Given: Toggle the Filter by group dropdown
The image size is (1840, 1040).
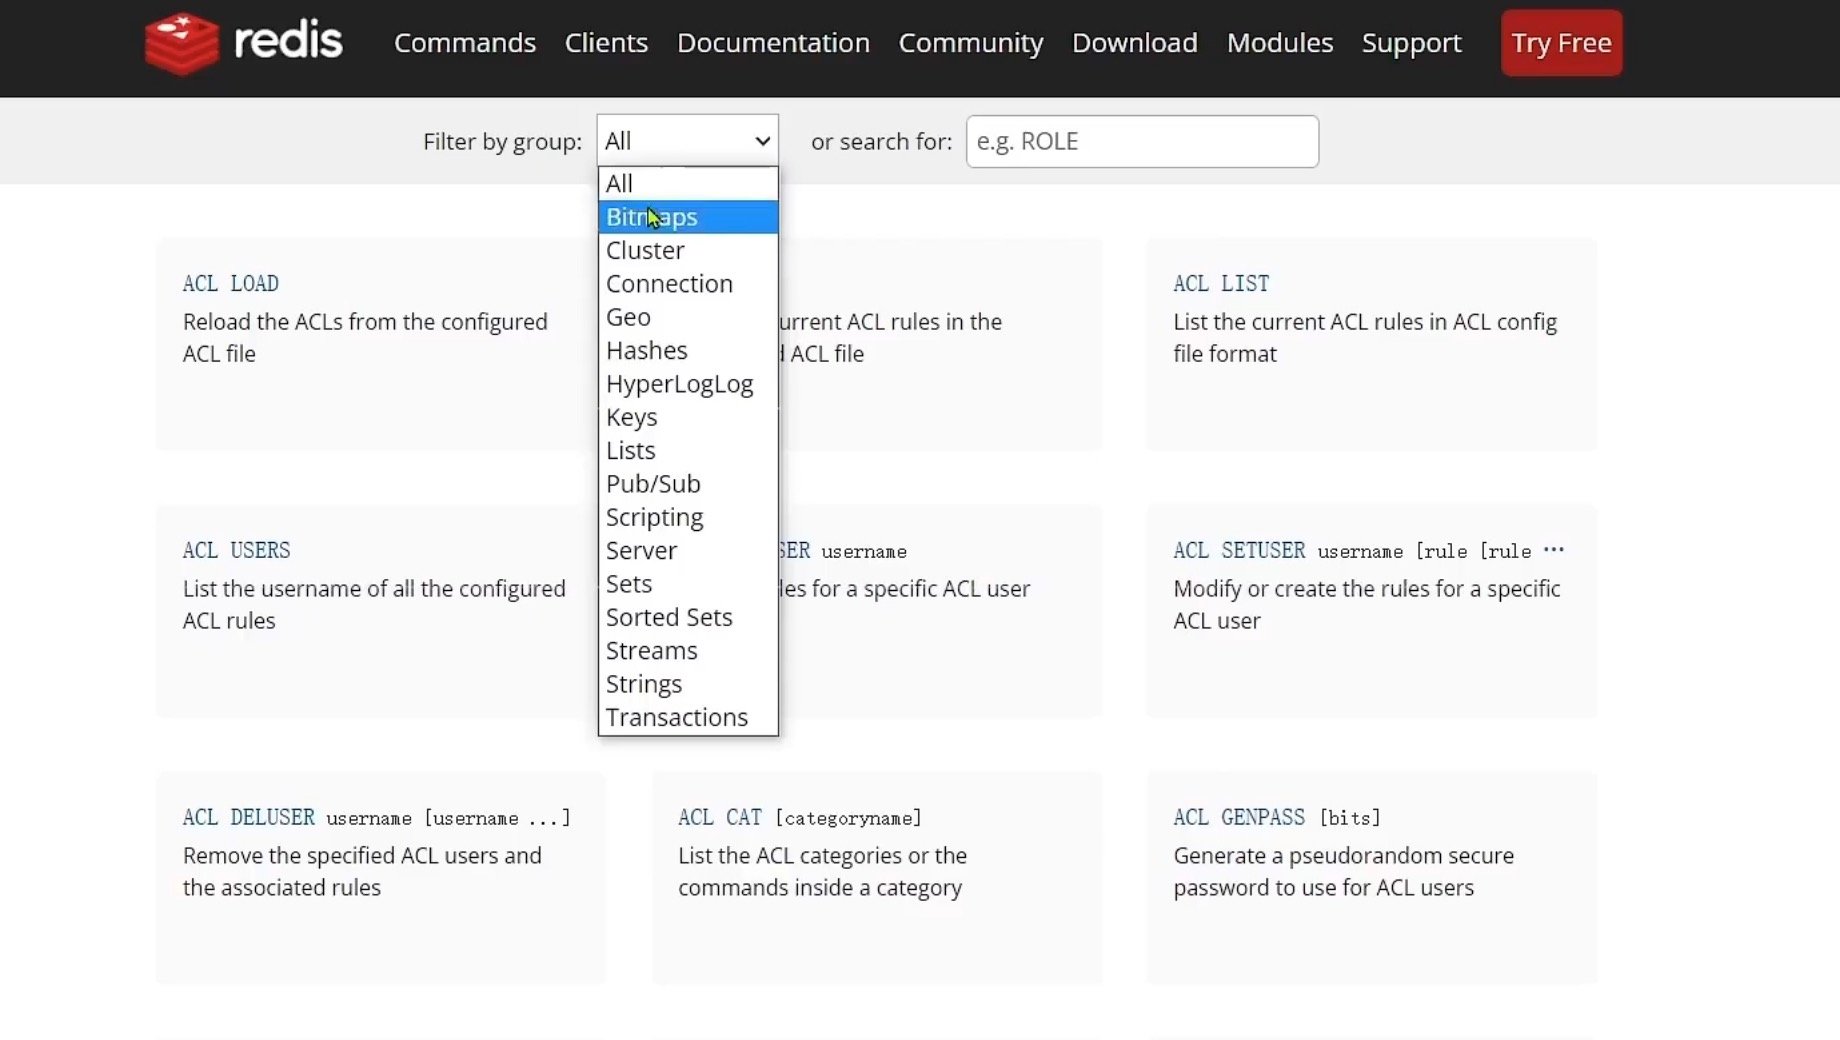Looking at the screenshot, I should (x=688, y=141).
